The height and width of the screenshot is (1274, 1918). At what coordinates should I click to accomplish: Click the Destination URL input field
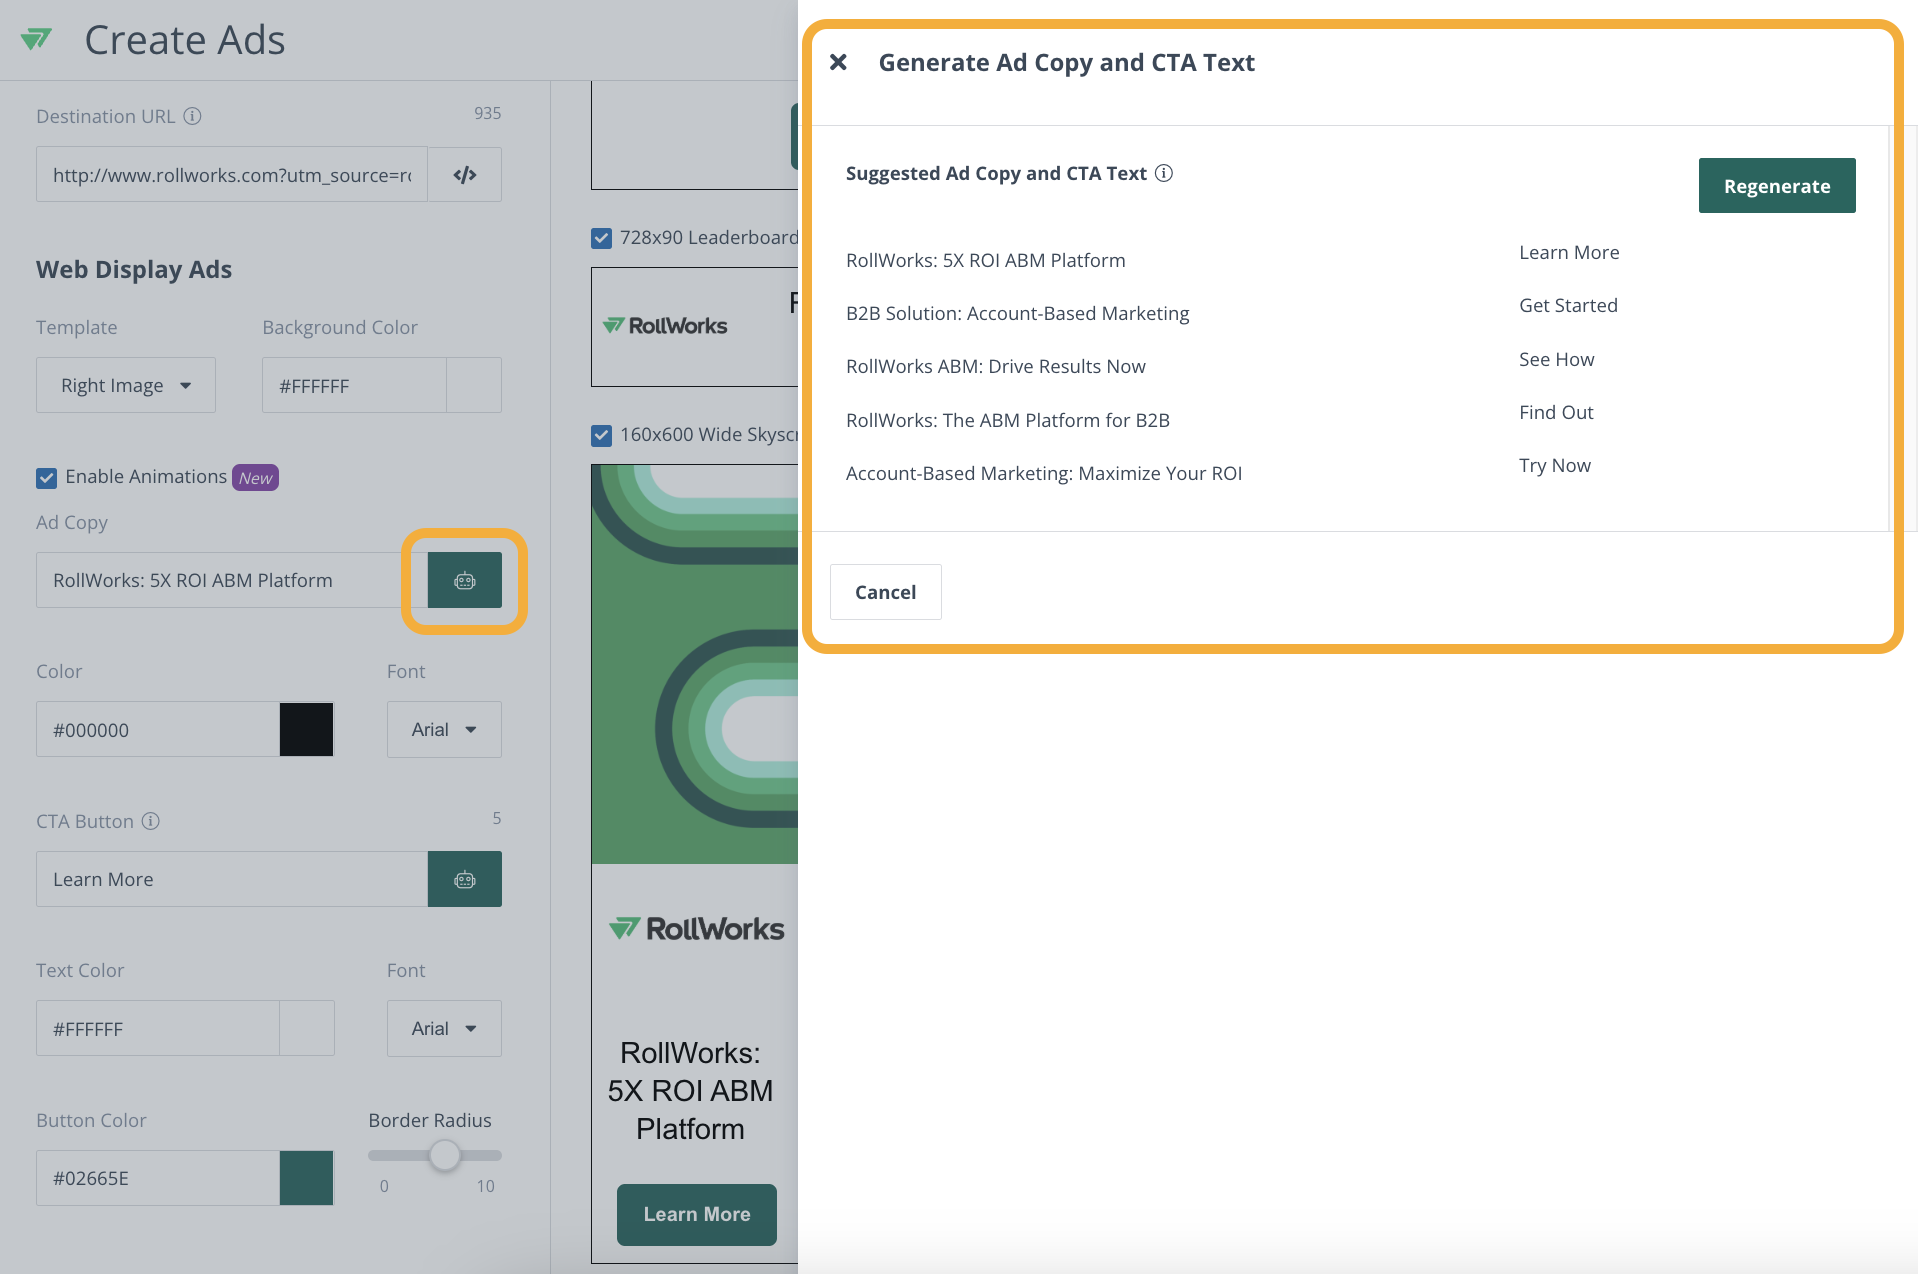pyautogui.click(x=232, y=175)
